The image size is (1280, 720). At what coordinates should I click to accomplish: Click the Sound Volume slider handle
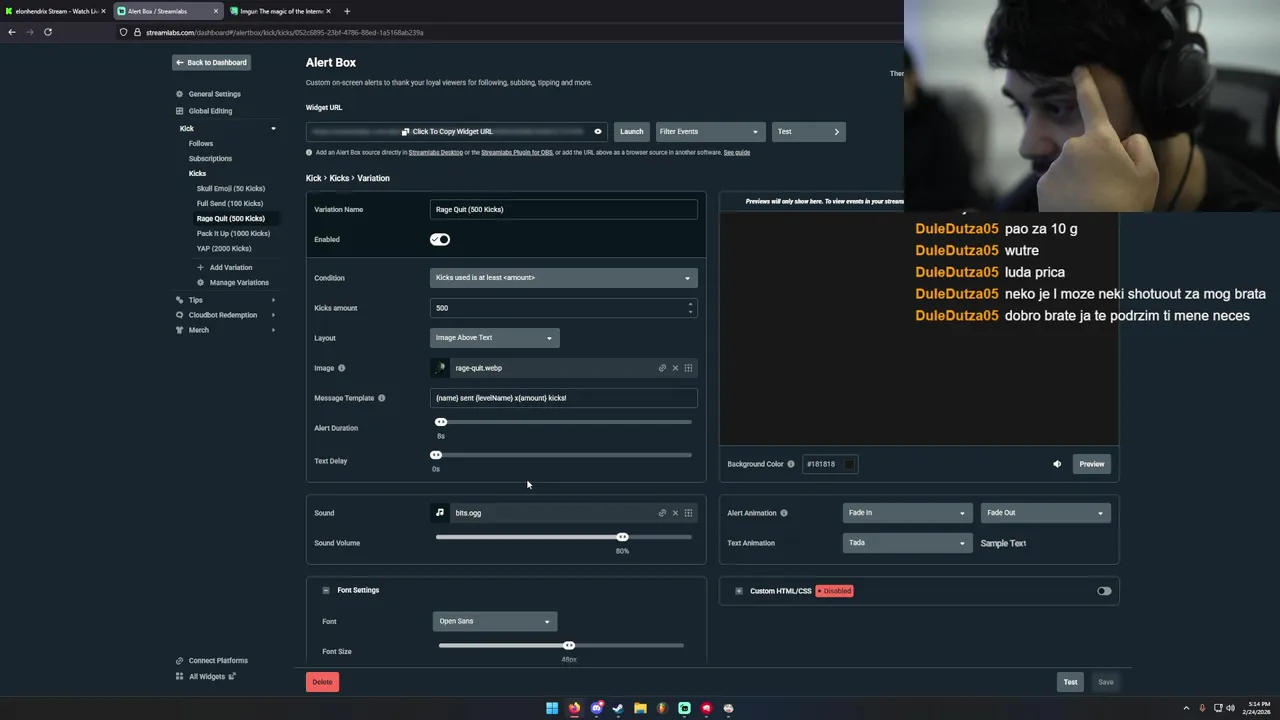tap(622, 537)
